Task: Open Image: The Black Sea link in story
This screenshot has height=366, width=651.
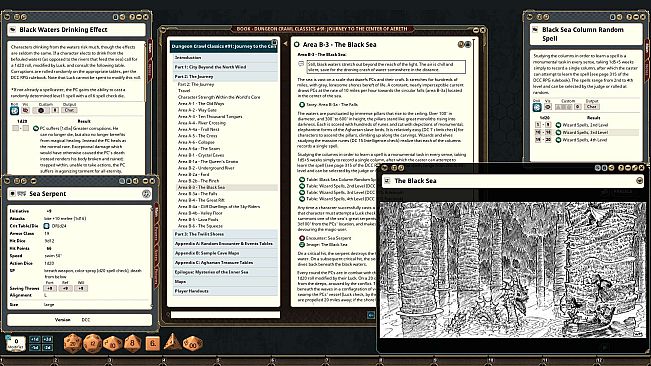Action: point(302,244)
